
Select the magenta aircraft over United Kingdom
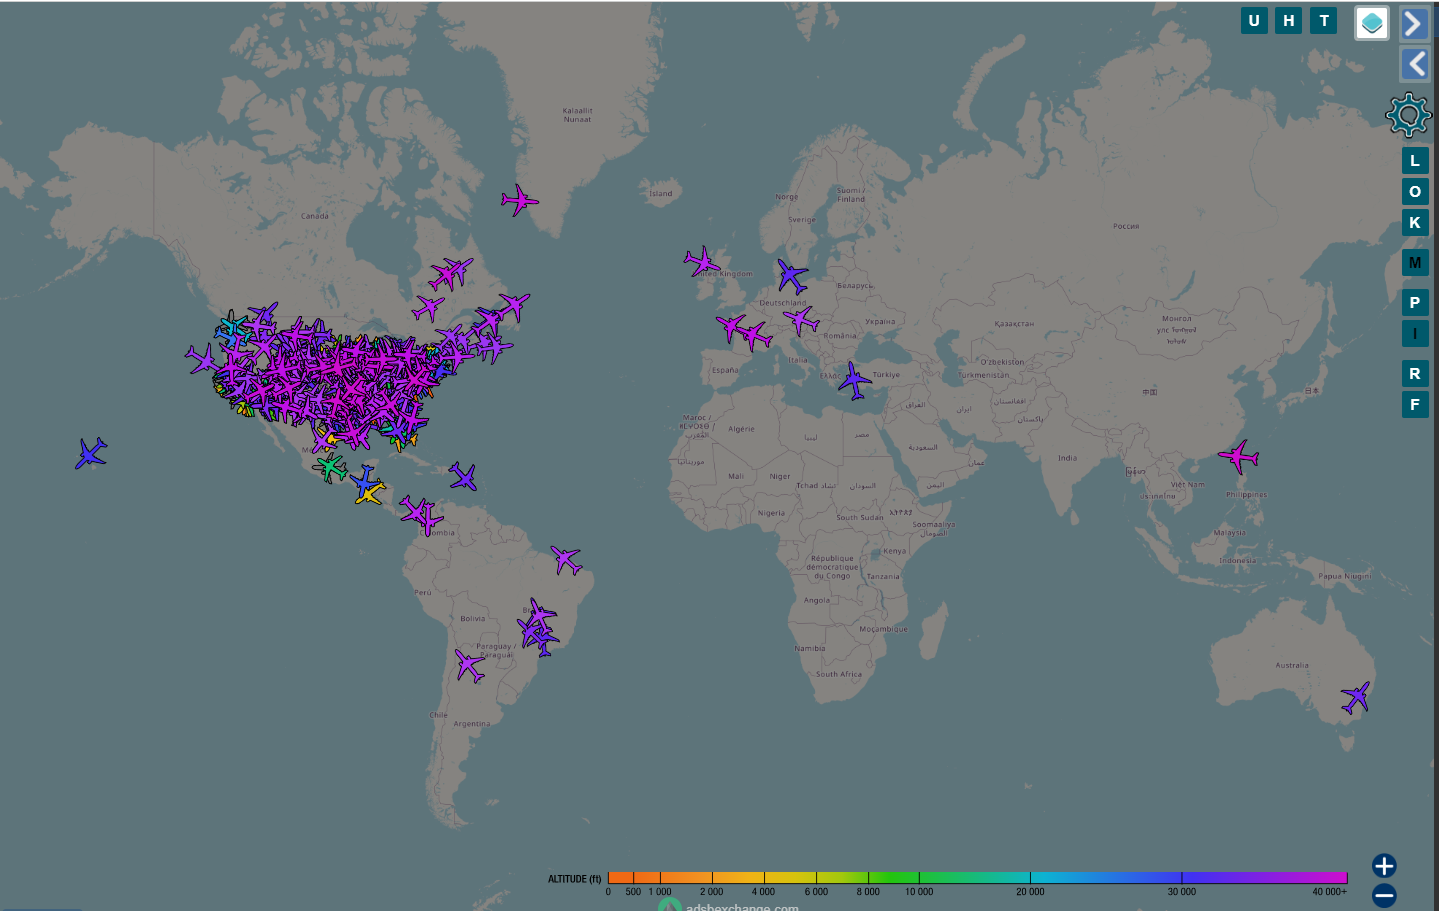pyautogui.click(x=702, y=263)
